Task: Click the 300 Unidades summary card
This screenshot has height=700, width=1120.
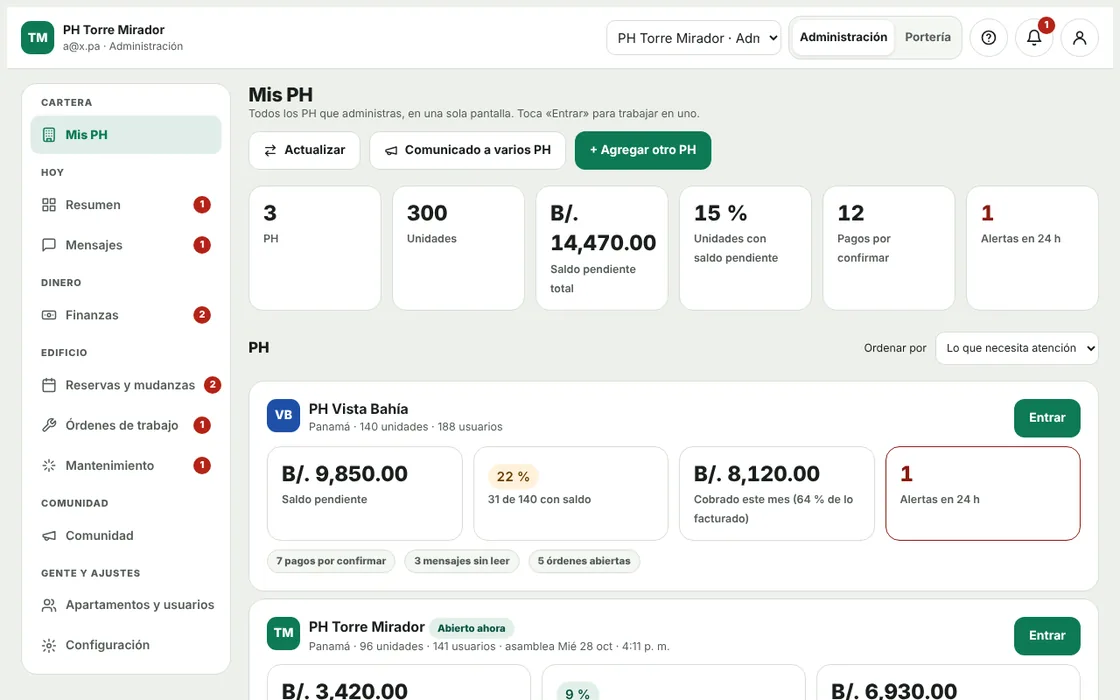Action: (x=459, y=248)
